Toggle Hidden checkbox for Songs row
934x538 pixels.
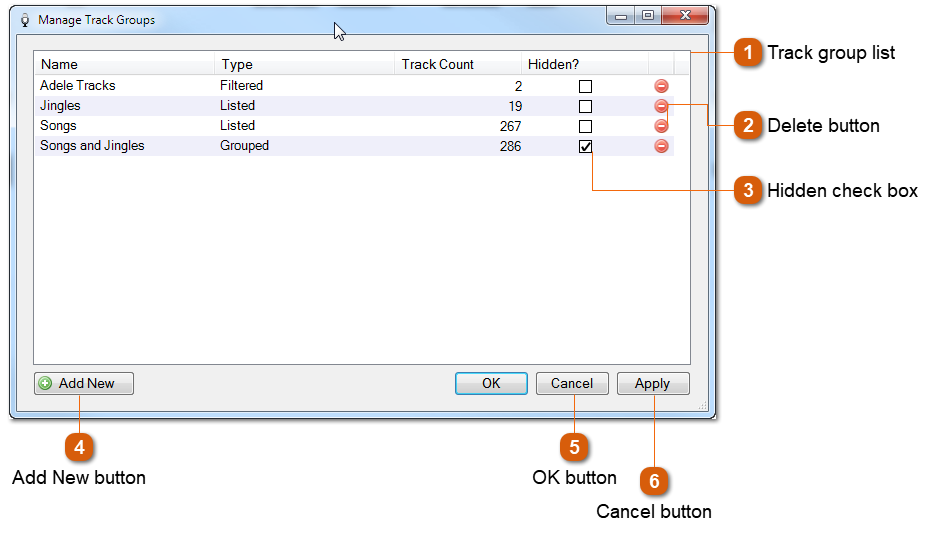(586, 126)
